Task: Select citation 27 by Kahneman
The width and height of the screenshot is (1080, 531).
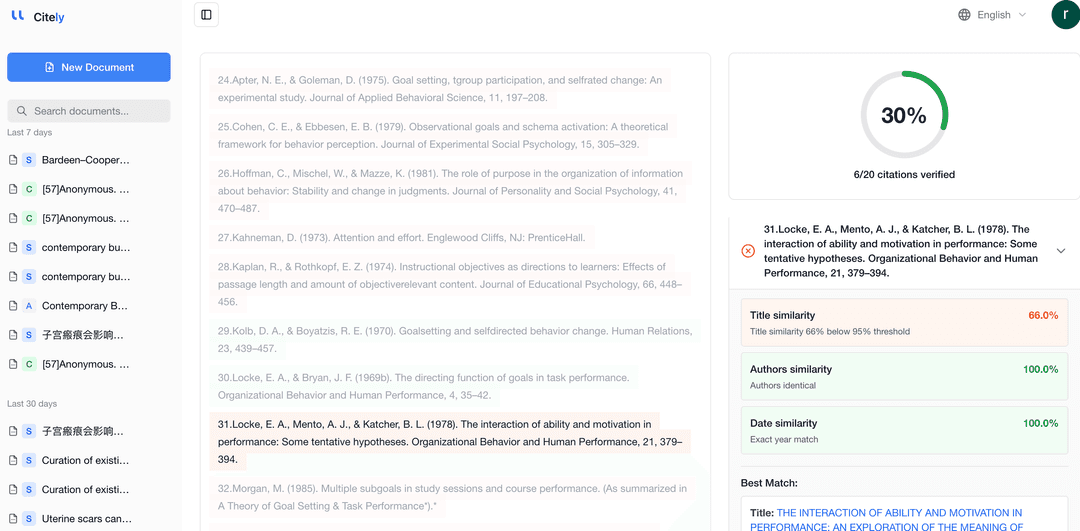Action: point(402,238)
